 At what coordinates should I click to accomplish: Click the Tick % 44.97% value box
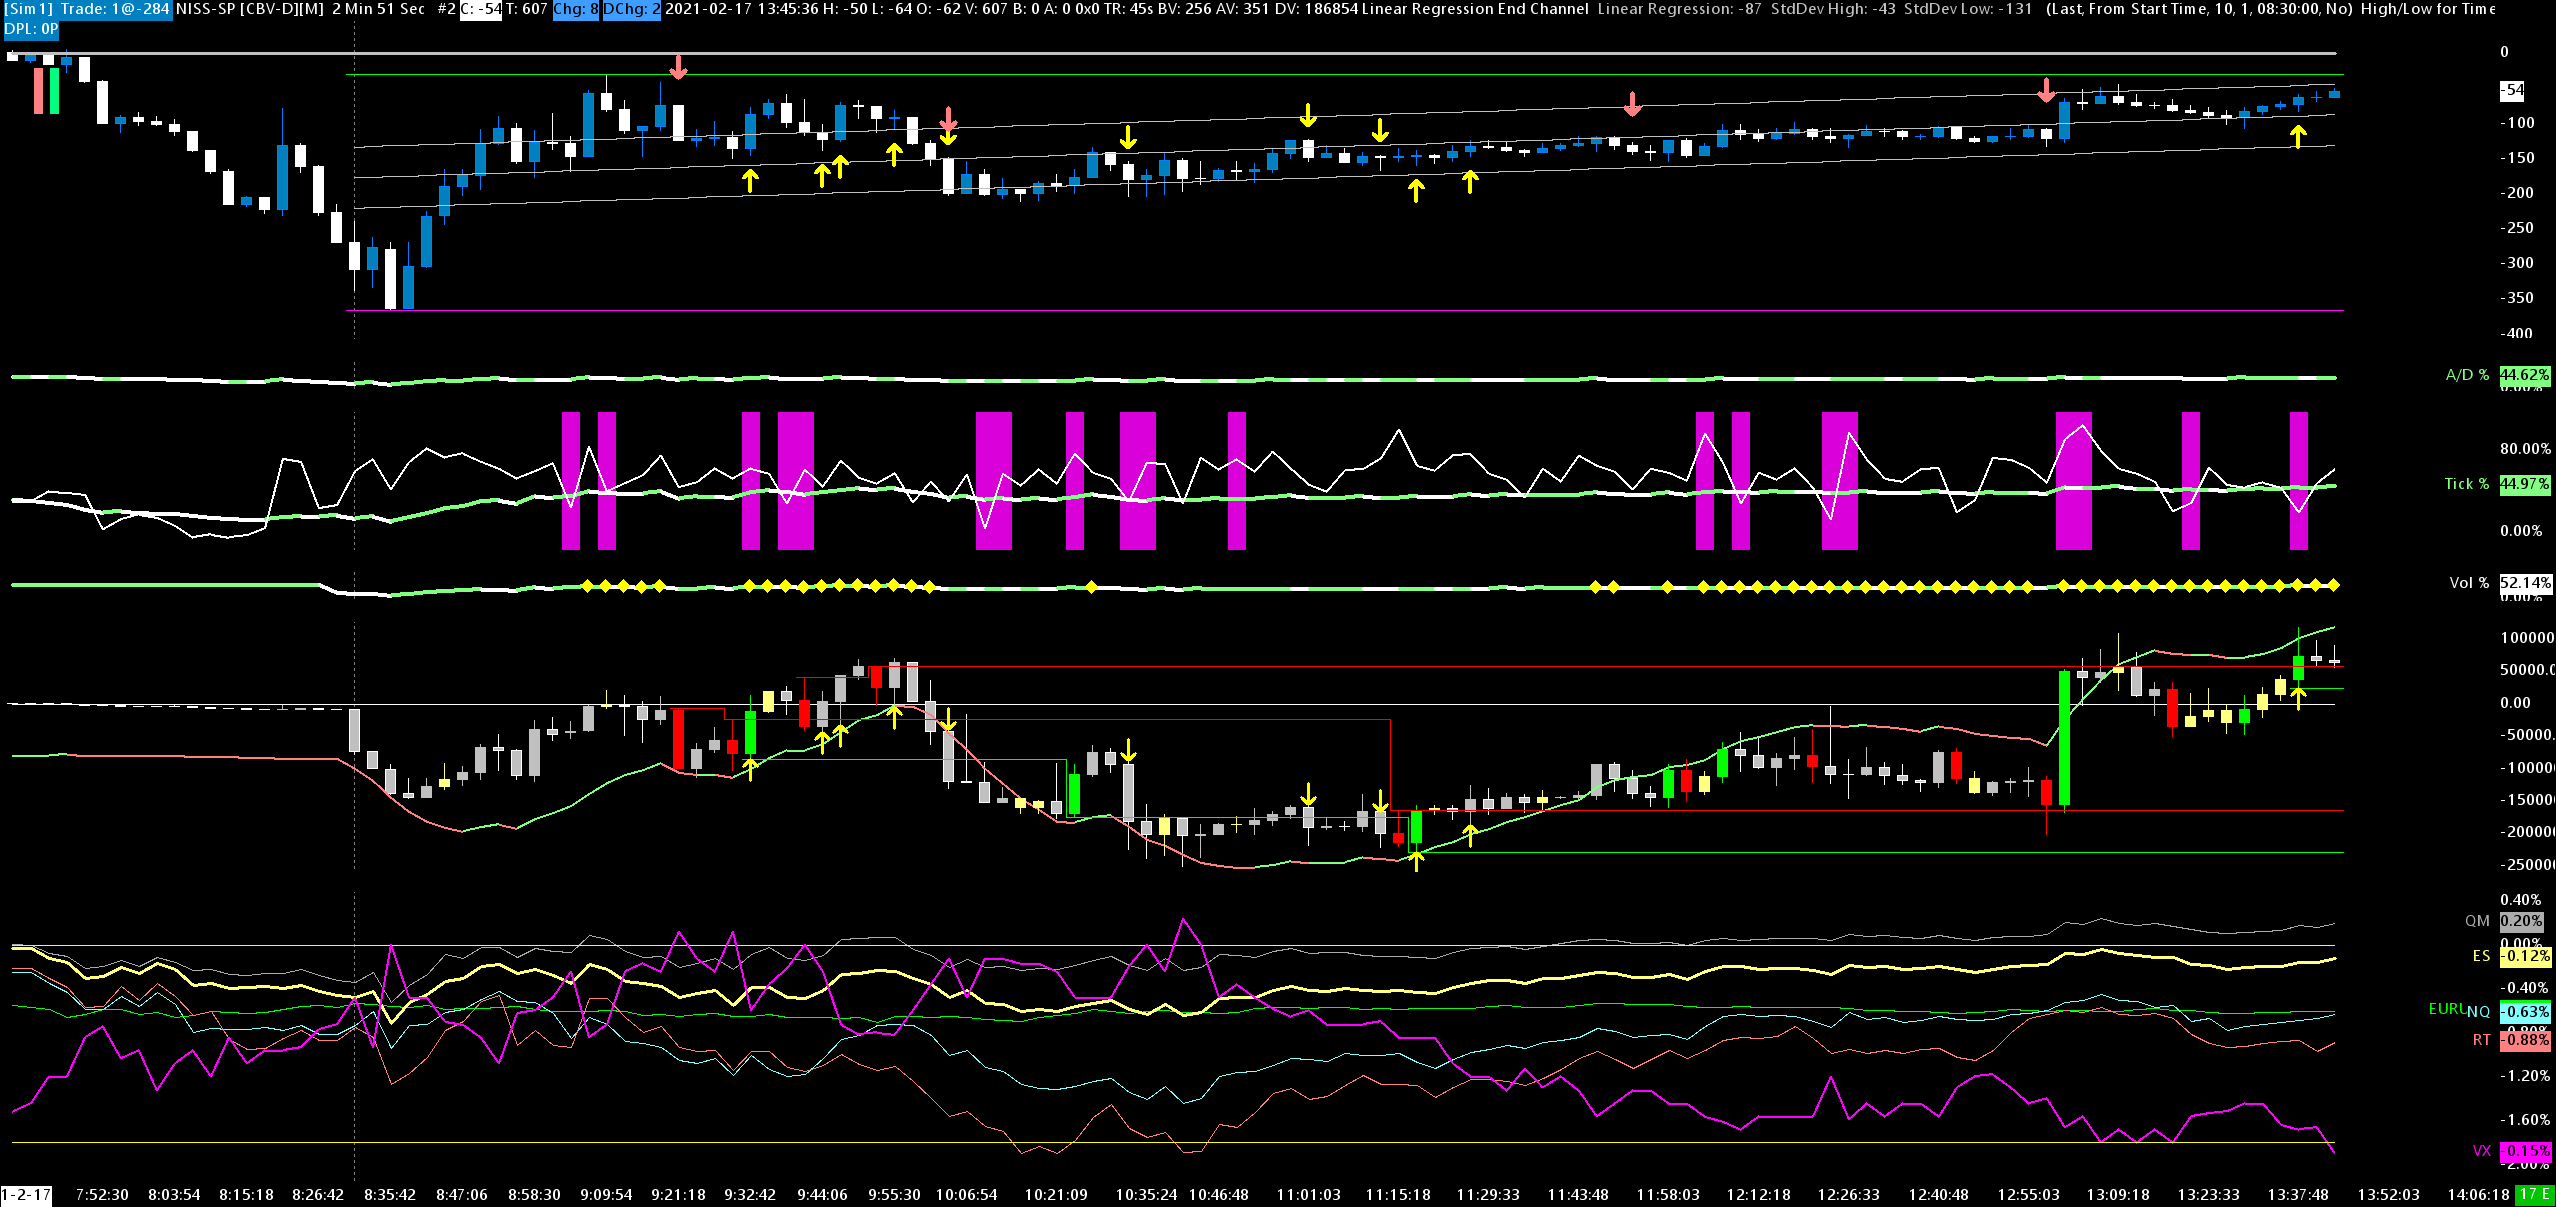click(x=2524, y=484)
